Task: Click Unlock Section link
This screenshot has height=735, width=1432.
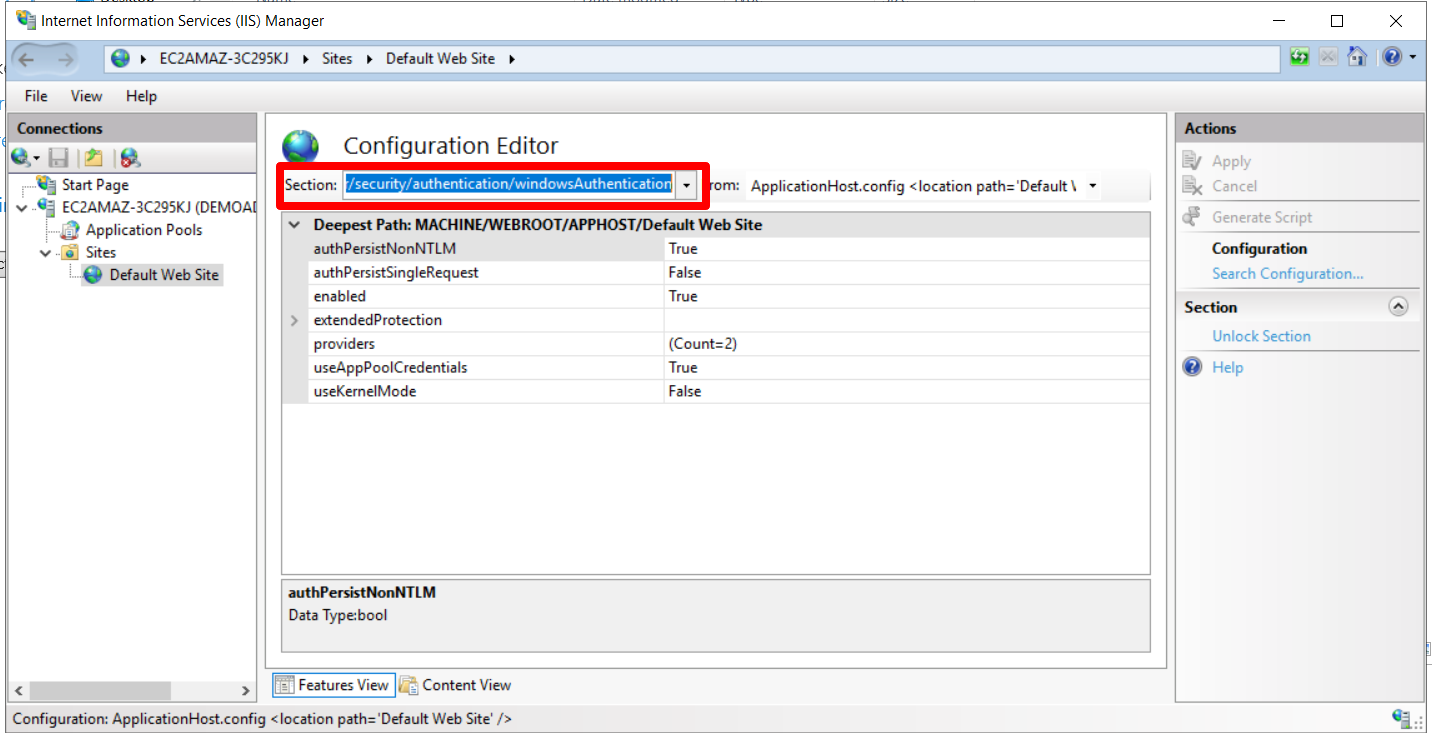Action: point(1261,336)
